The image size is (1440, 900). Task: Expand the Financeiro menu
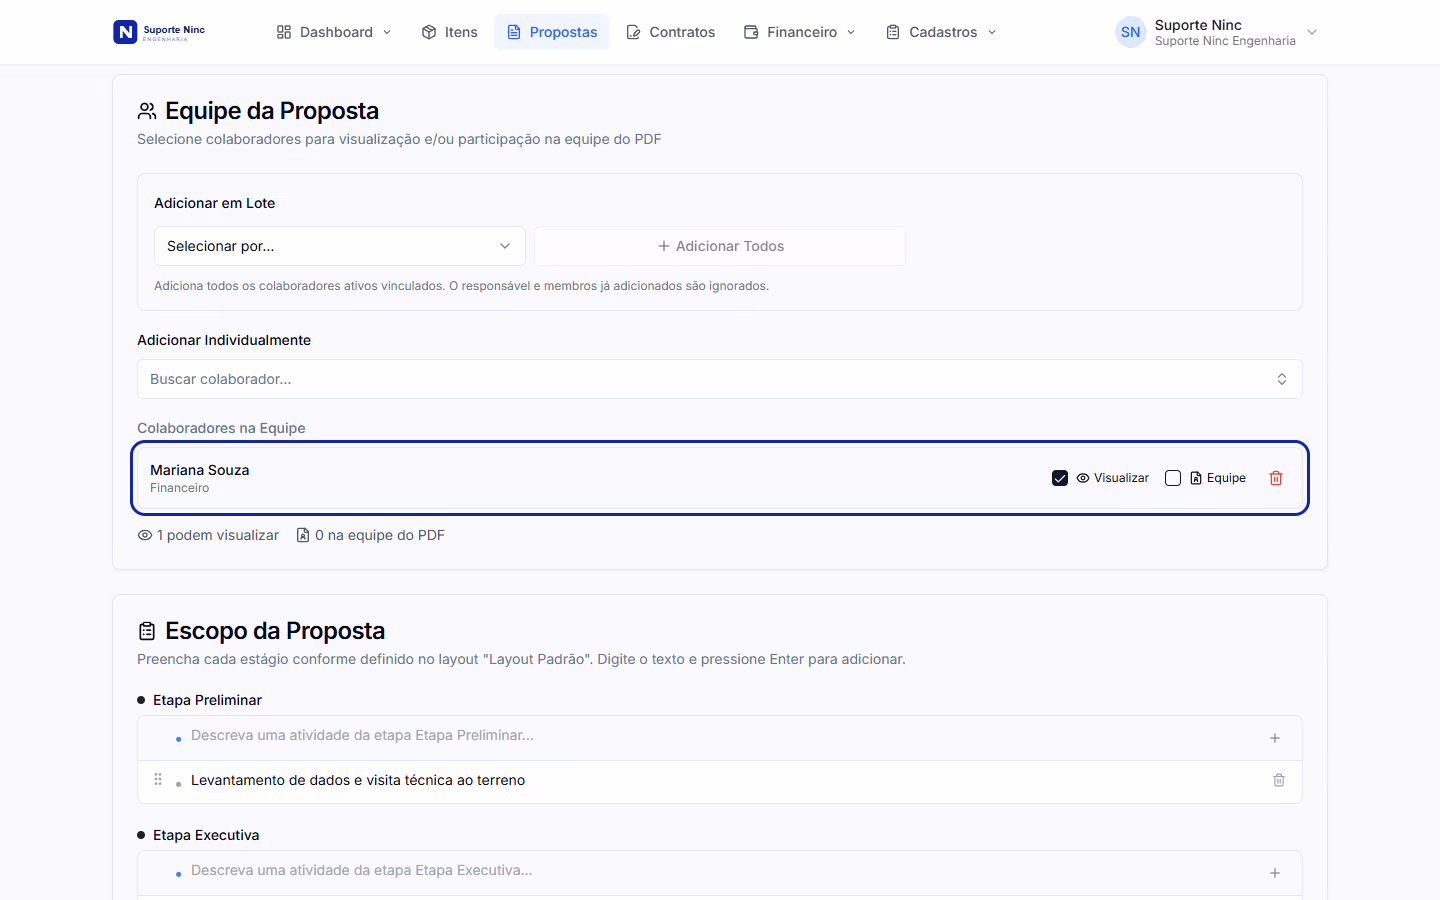pos(800,32)
